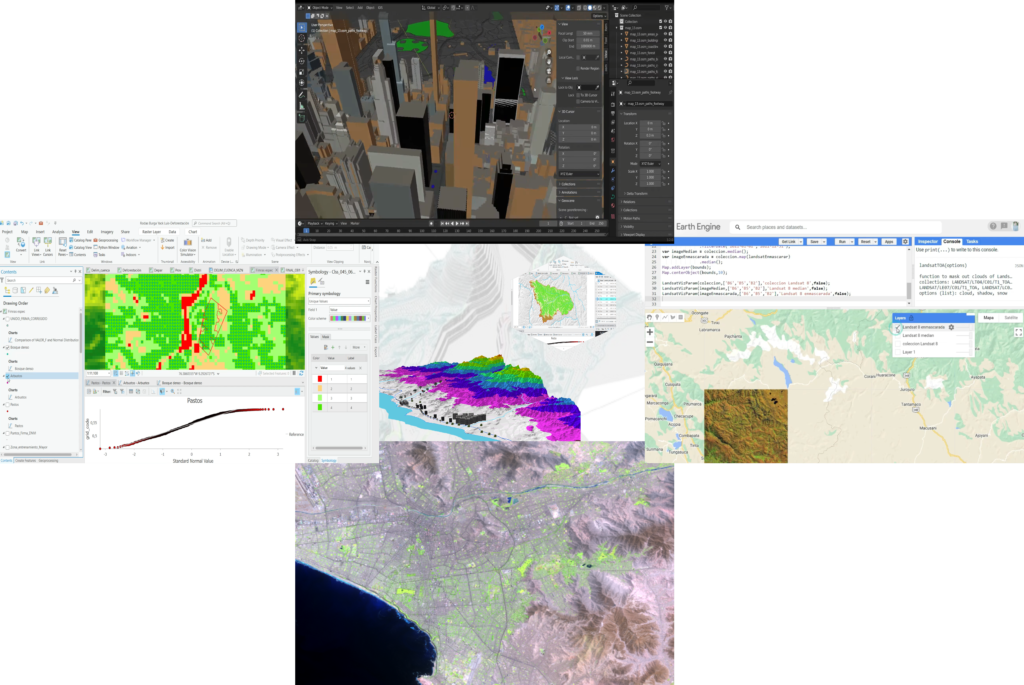
Task: Toggle Landsat 8 enmascarada layer checkbox
Action: coord(897,328)
